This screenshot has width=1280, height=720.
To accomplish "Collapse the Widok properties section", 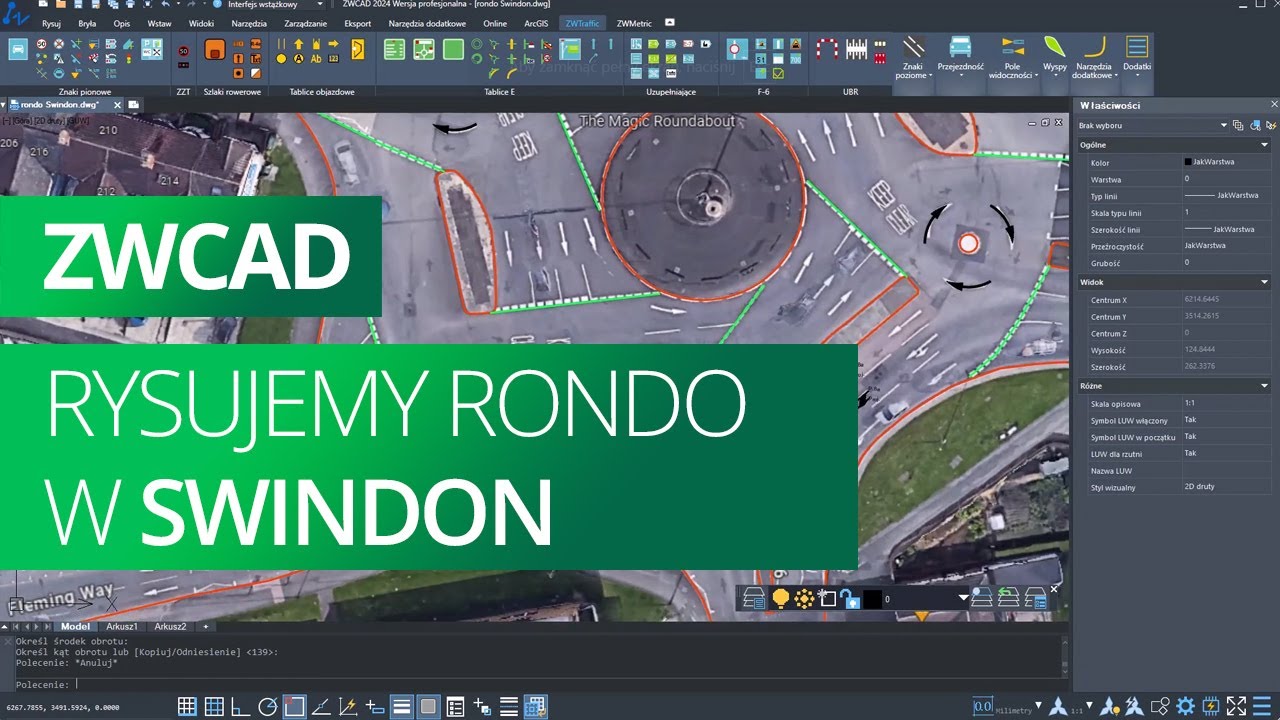I will (x=1264, y=283).
